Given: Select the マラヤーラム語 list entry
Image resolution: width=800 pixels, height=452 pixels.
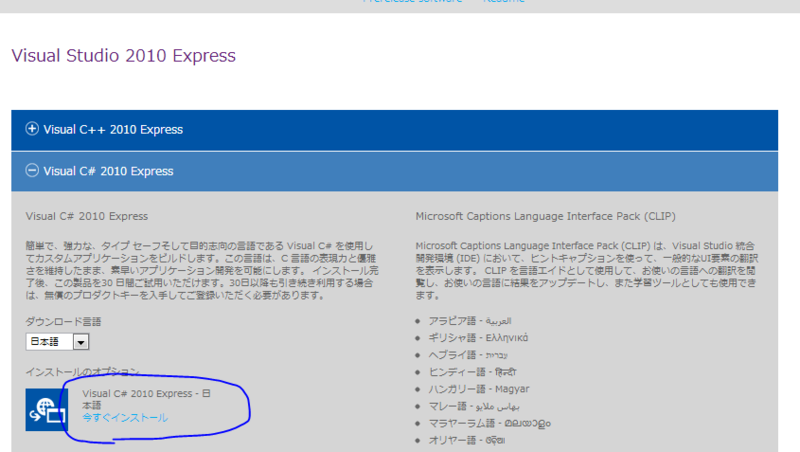Looking at the screenshot, I should click(489, 423).
